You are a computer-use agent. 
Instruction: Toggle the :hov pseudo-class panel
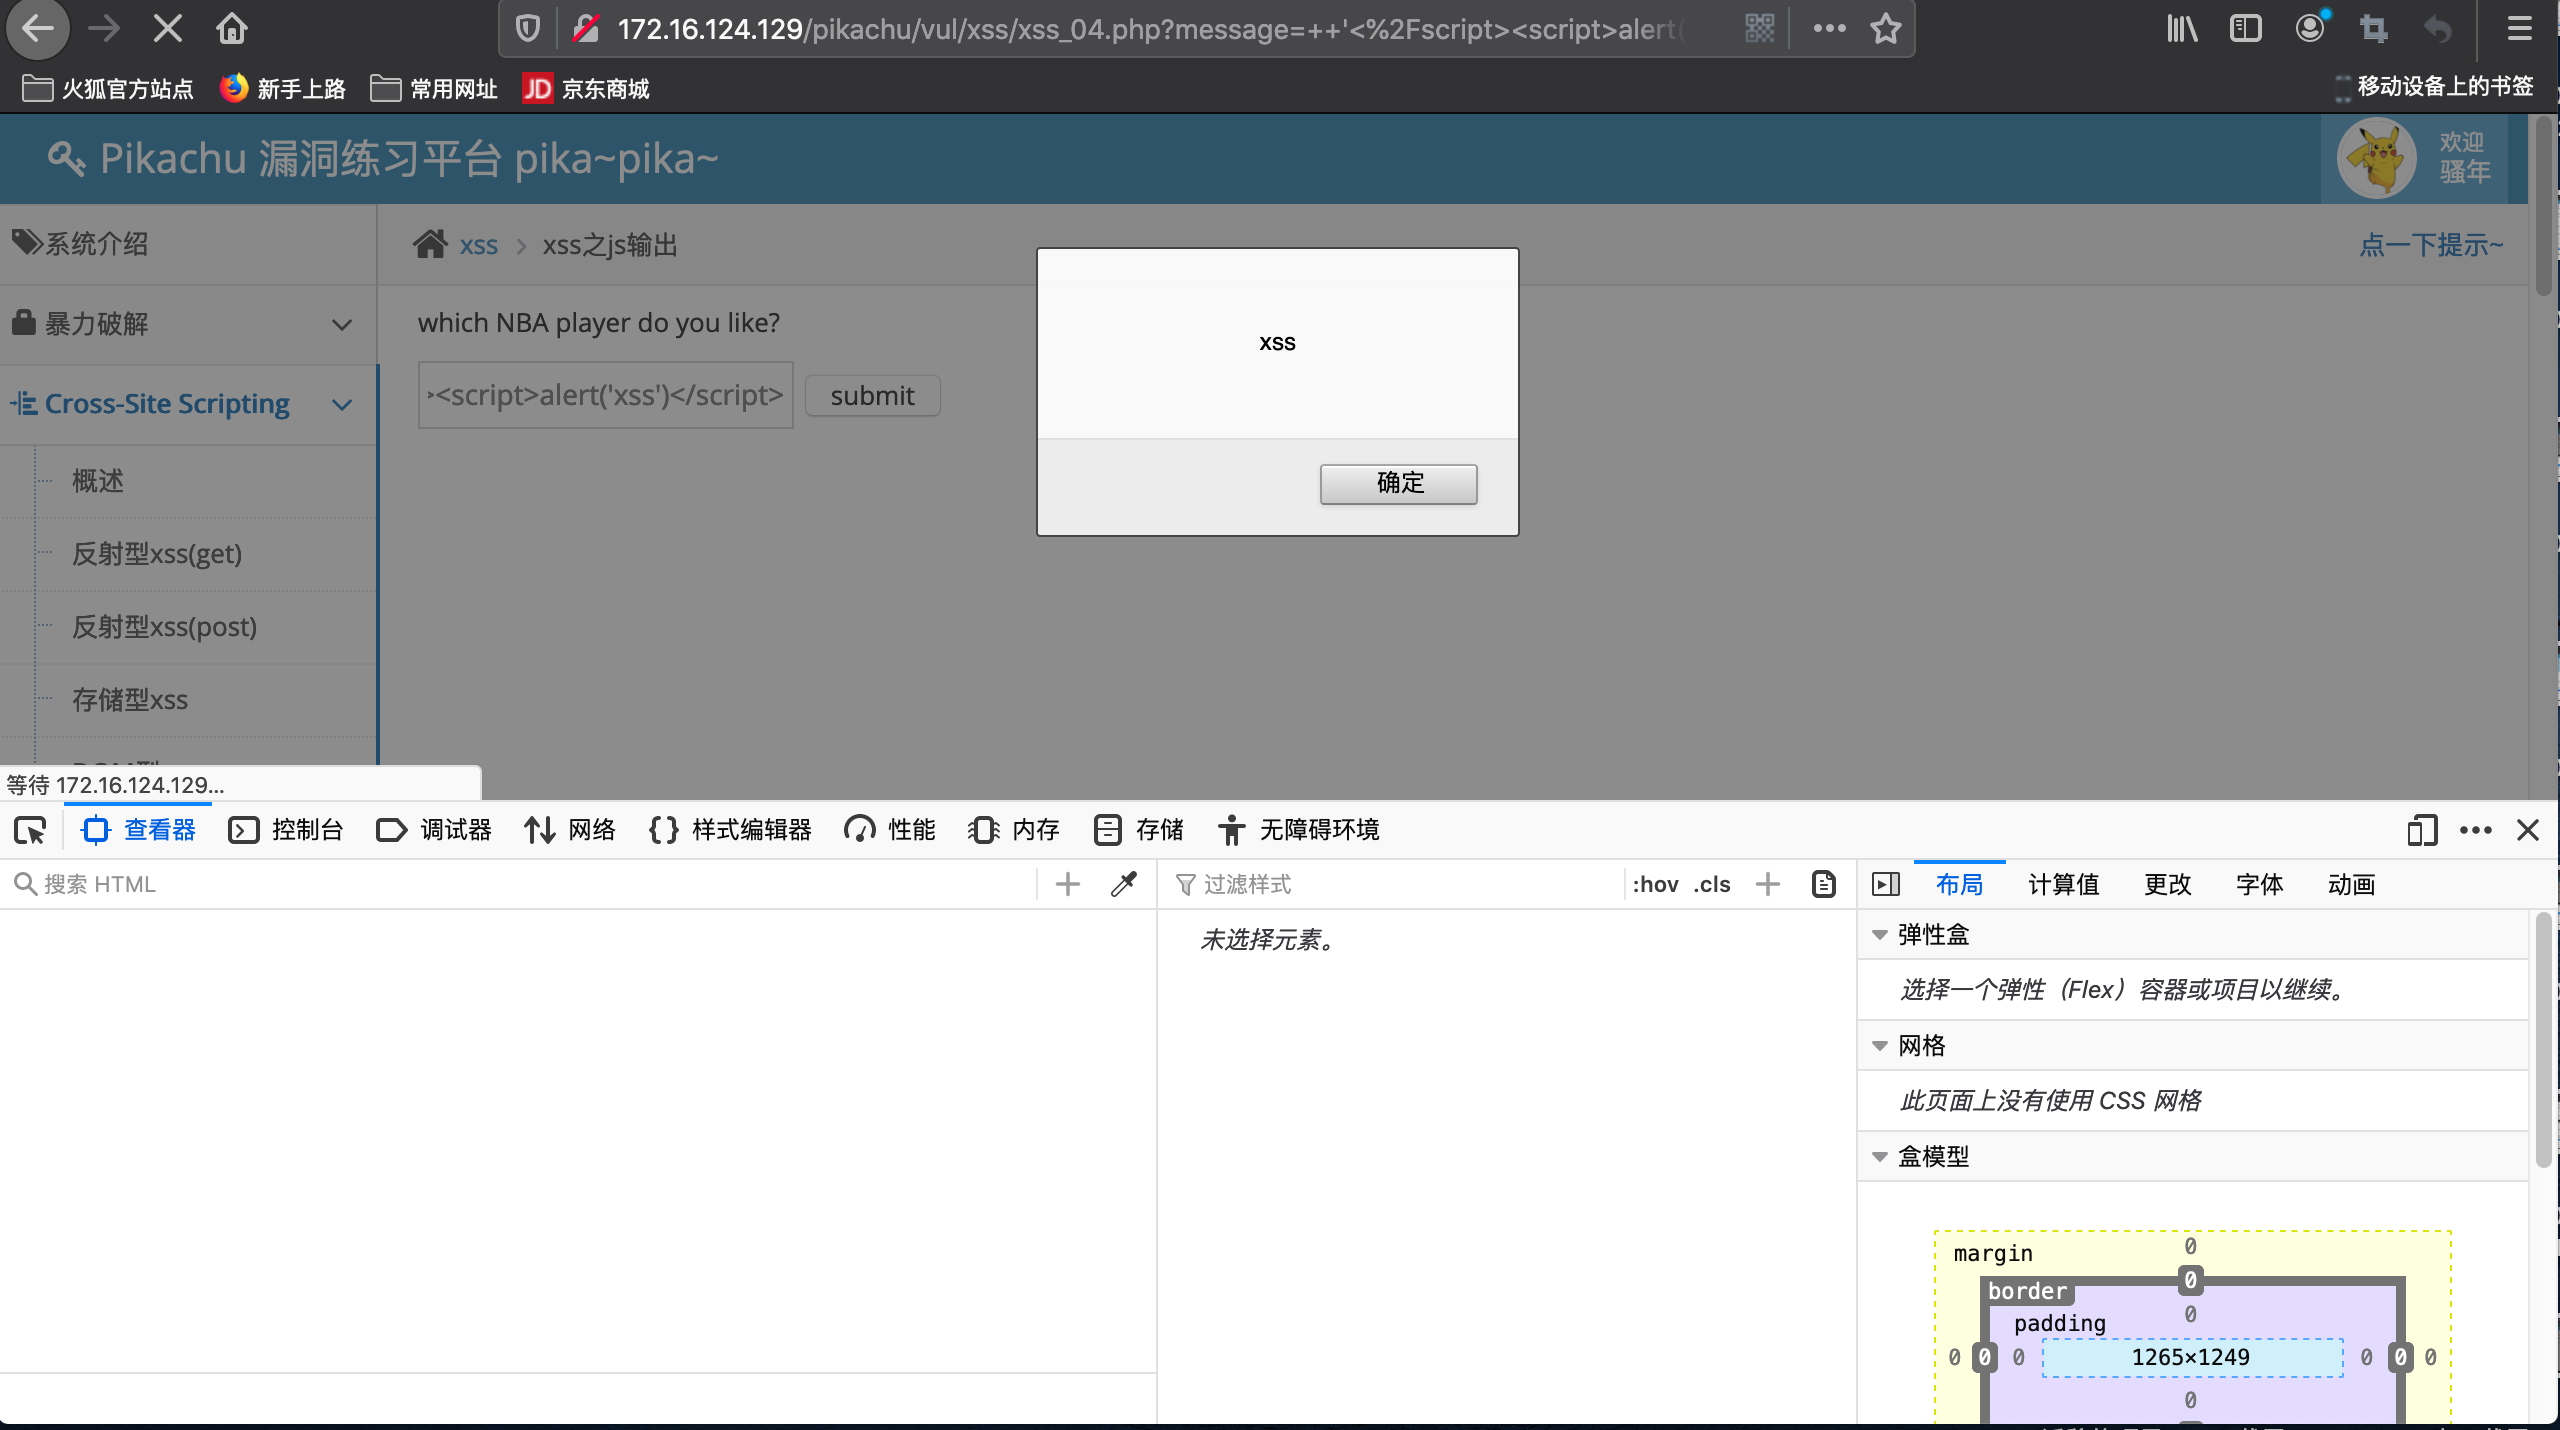(1655, 884)
